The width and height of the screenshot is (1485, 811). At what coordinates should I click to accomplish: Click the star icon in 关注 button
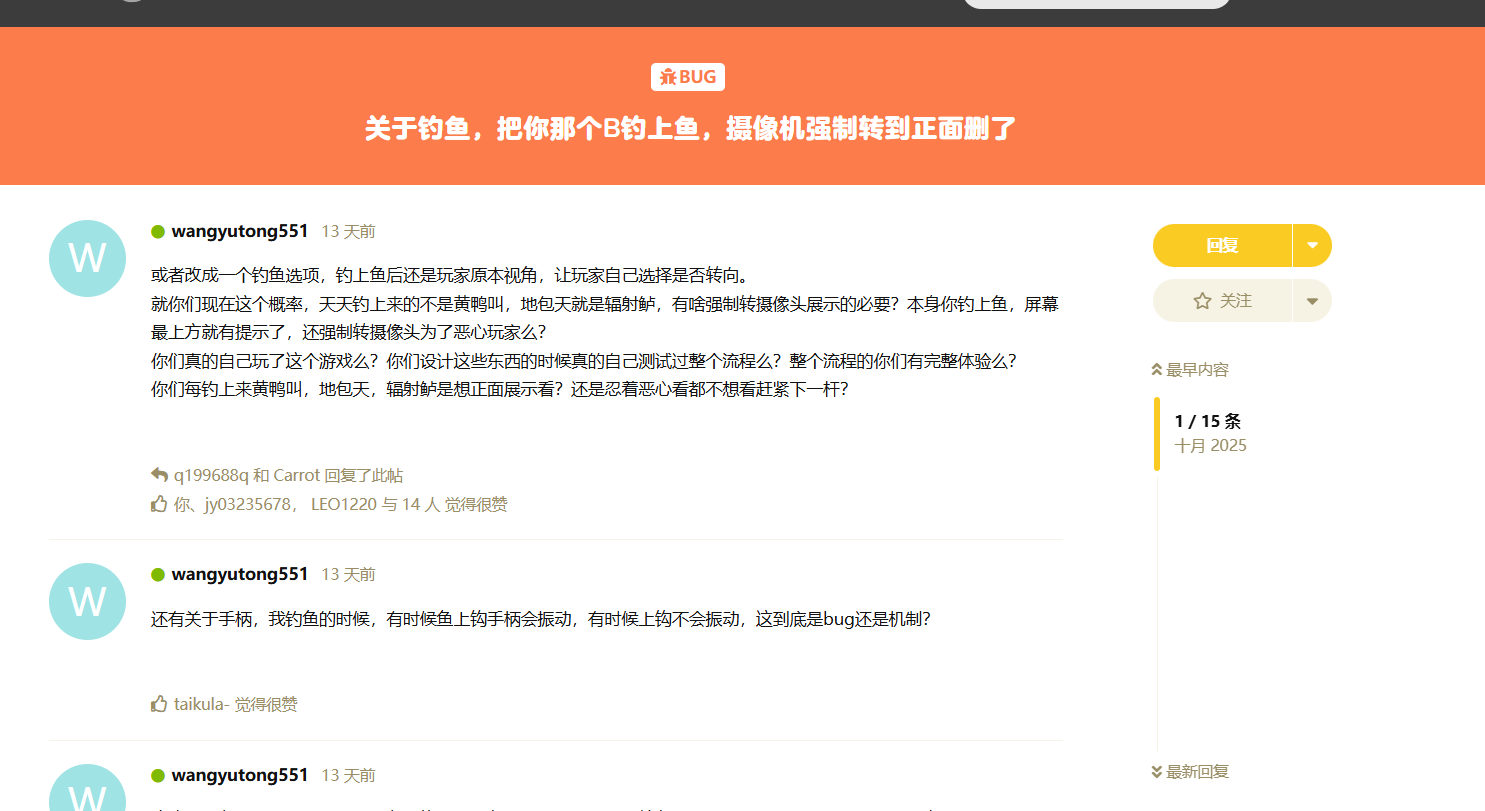(x=1202, y=301)
